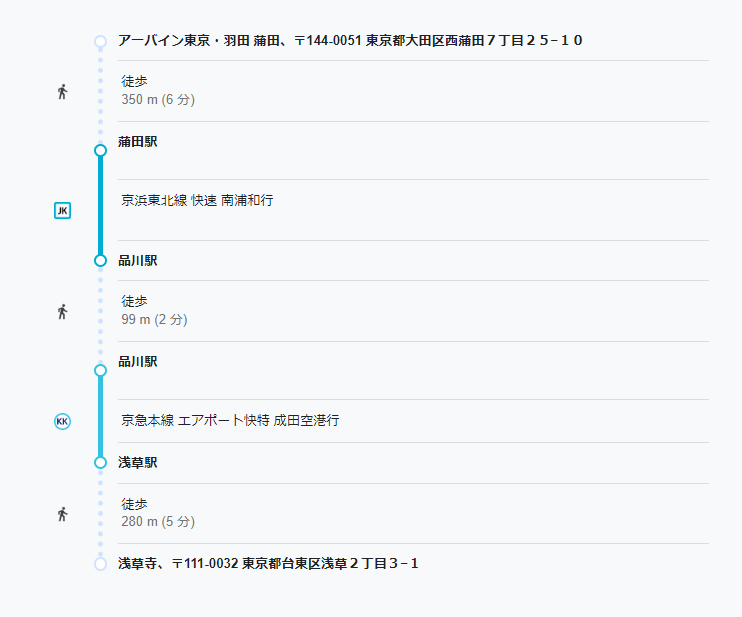Viewport: 742px width, 617px height.
Task: Open the origin address アーバイン東京・羽田 蒲田
Action: pos(350,41)
